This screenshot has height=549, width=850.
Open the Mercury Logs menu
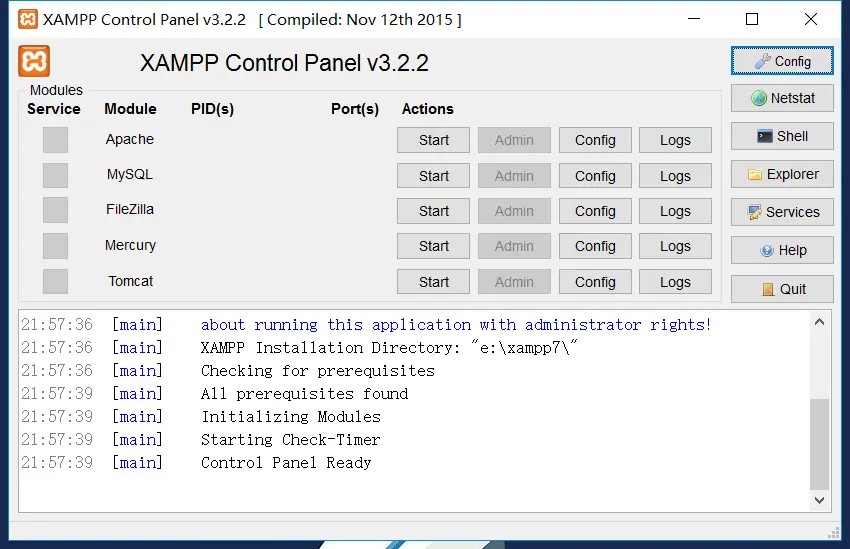pos(675,246)
